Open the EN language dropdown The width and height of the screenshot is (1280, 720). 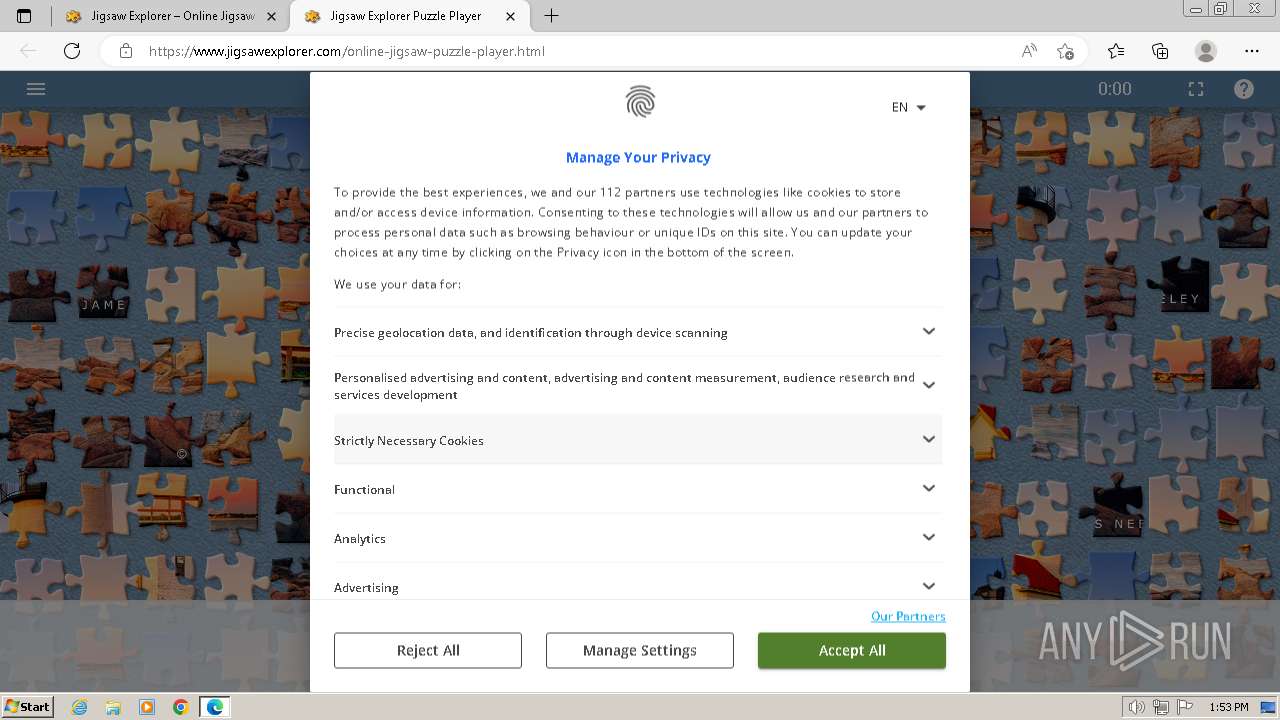tap(908, 107)
